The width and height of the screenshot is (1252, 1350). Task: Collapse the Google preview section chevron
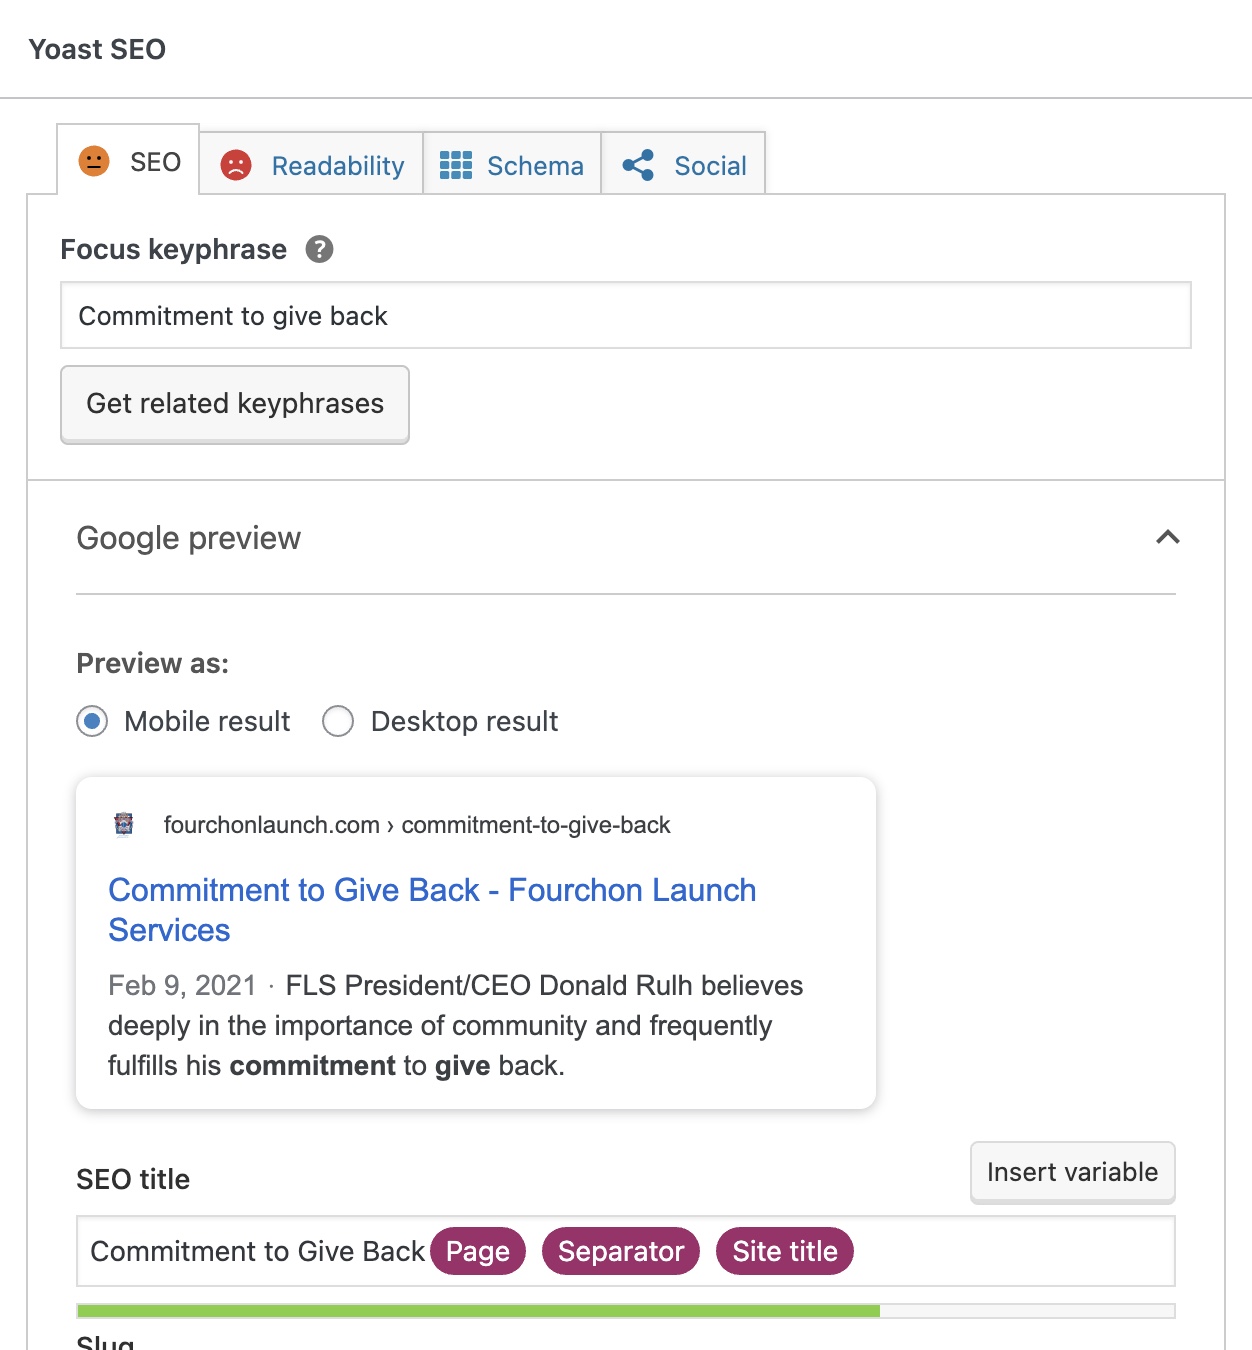click(1167, 538)
